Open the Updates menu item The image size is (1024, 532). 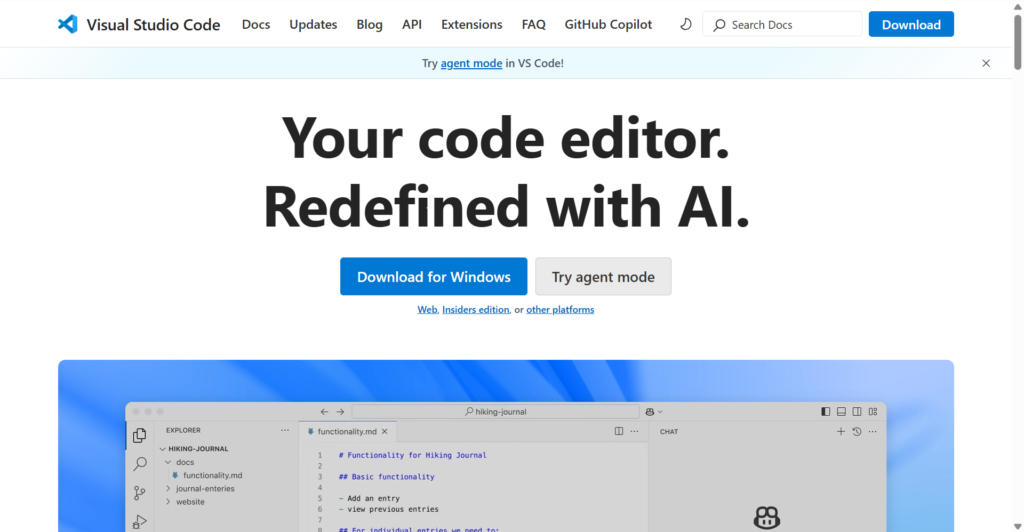click(x=313, y=24)
